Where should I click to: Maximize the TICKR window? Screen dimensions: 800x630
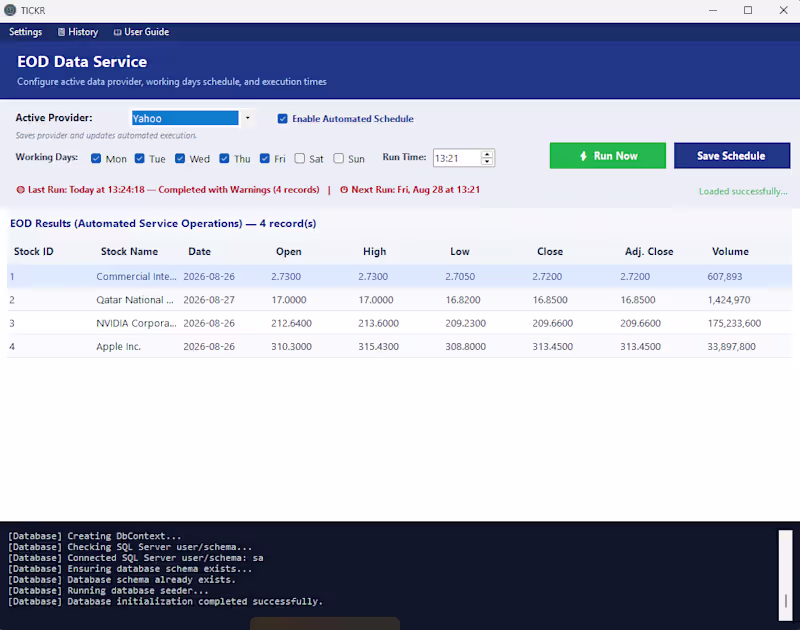click(747, 10)
